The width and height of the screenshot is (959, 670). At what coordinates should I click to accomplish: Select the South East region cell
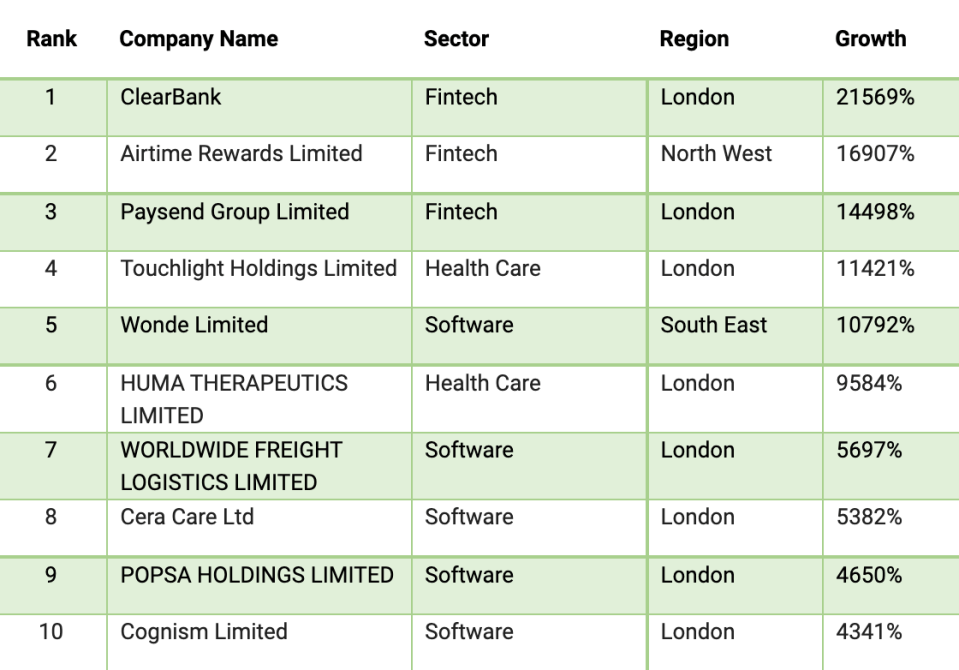[714, 325]
